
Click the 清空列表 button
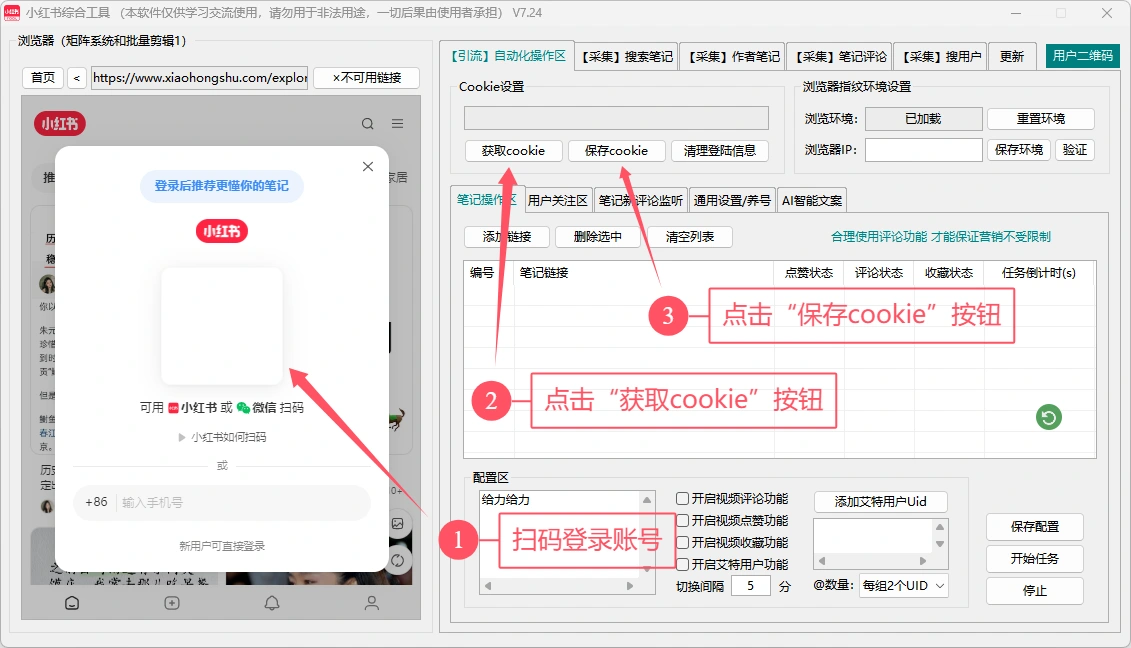(690, 237)
